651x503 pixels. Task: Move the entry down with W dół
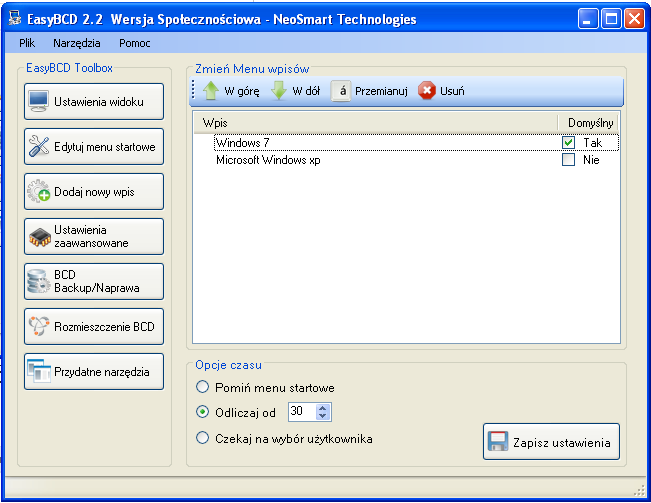[296, 91]
